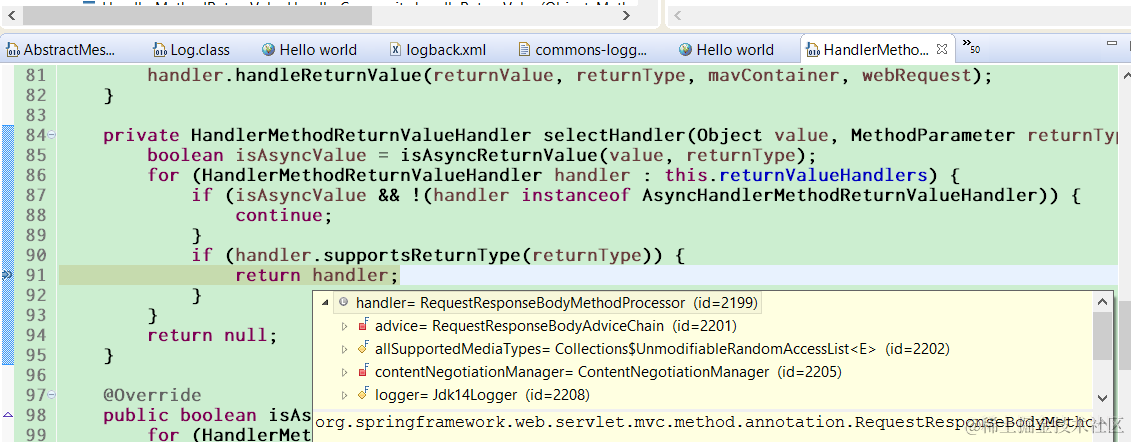Click line number 86 in the gutter

pyautogui.click(x=35, y=175)
